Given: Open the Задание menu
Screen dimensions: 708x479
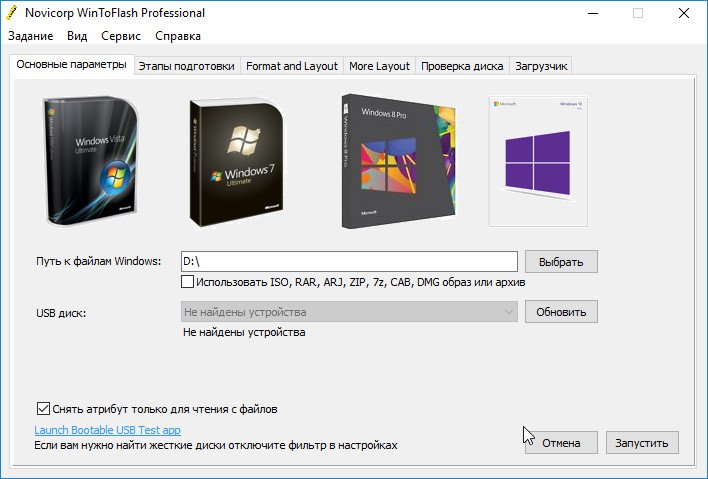Looking at the screenshot, I should 33,36.
